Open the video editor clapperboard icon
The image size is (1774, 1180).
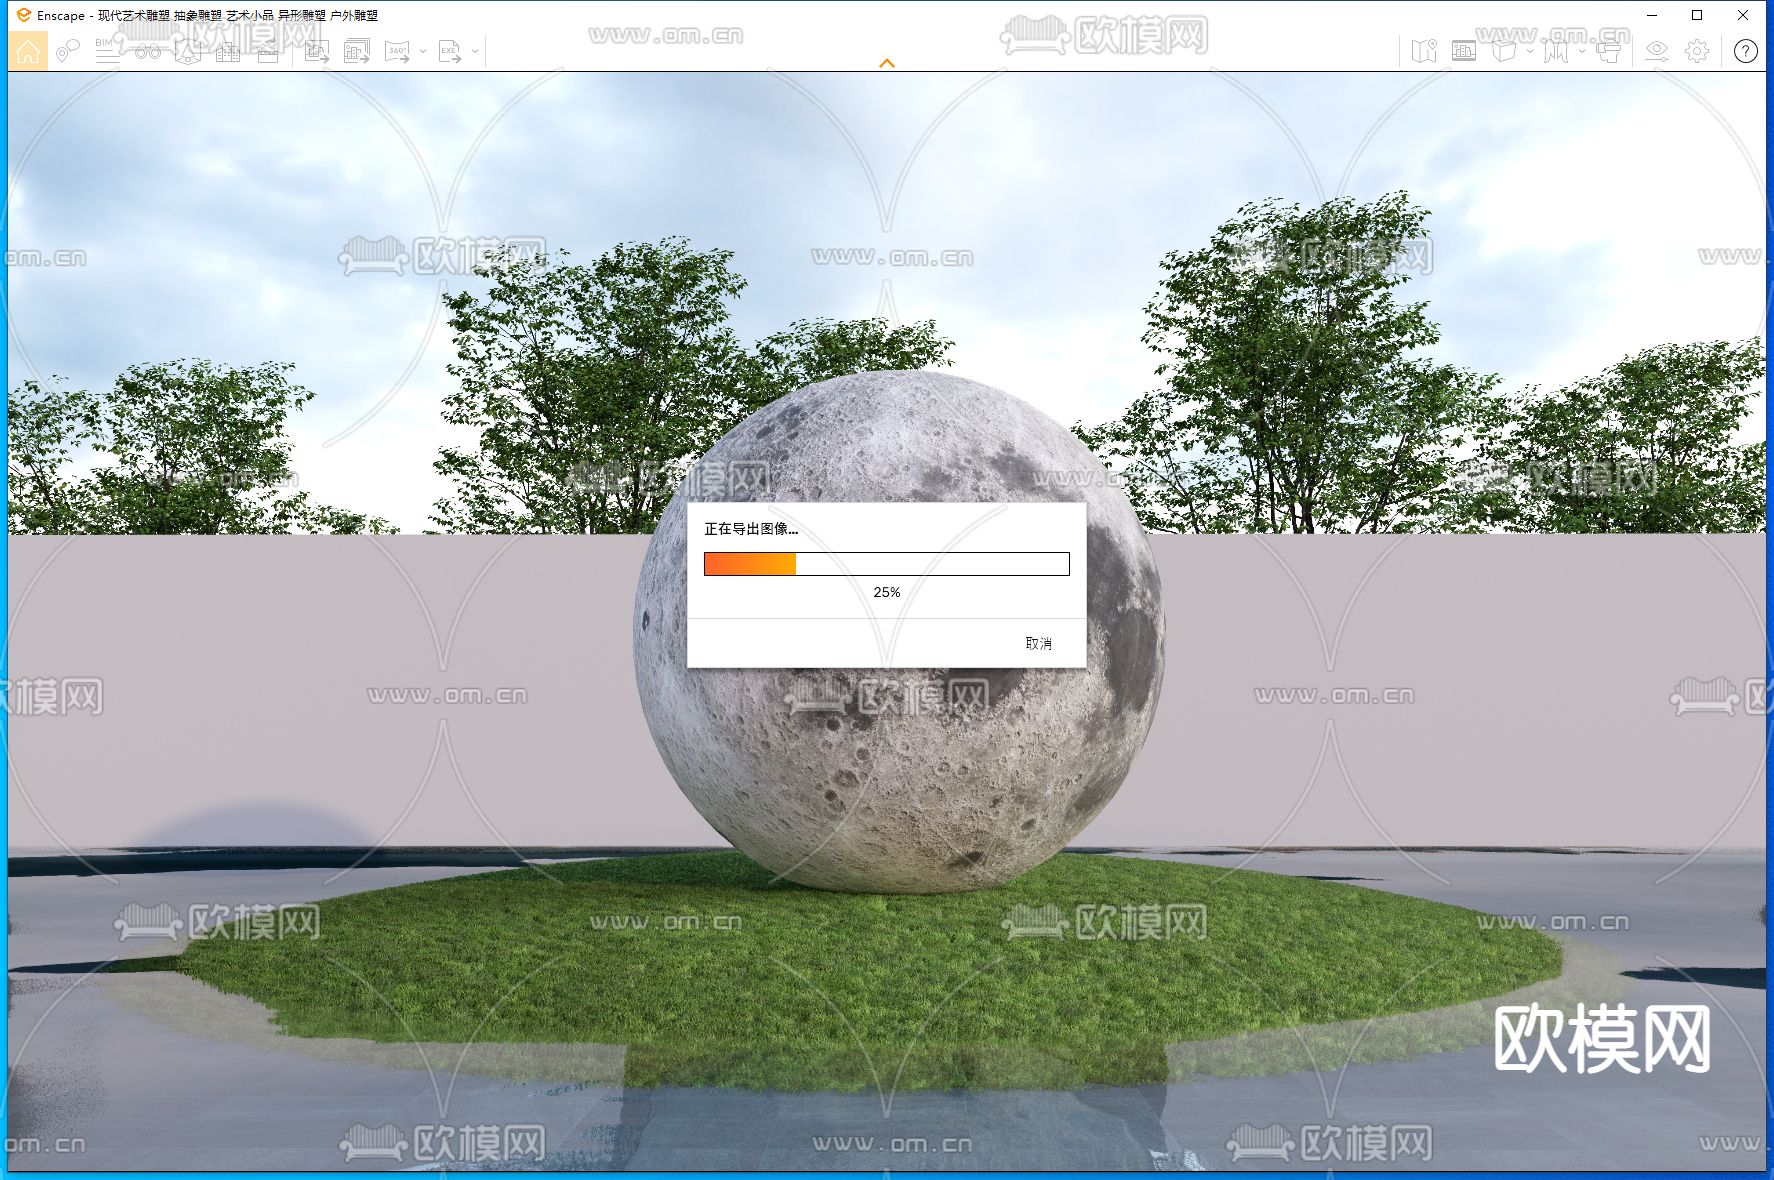(268, 52)
